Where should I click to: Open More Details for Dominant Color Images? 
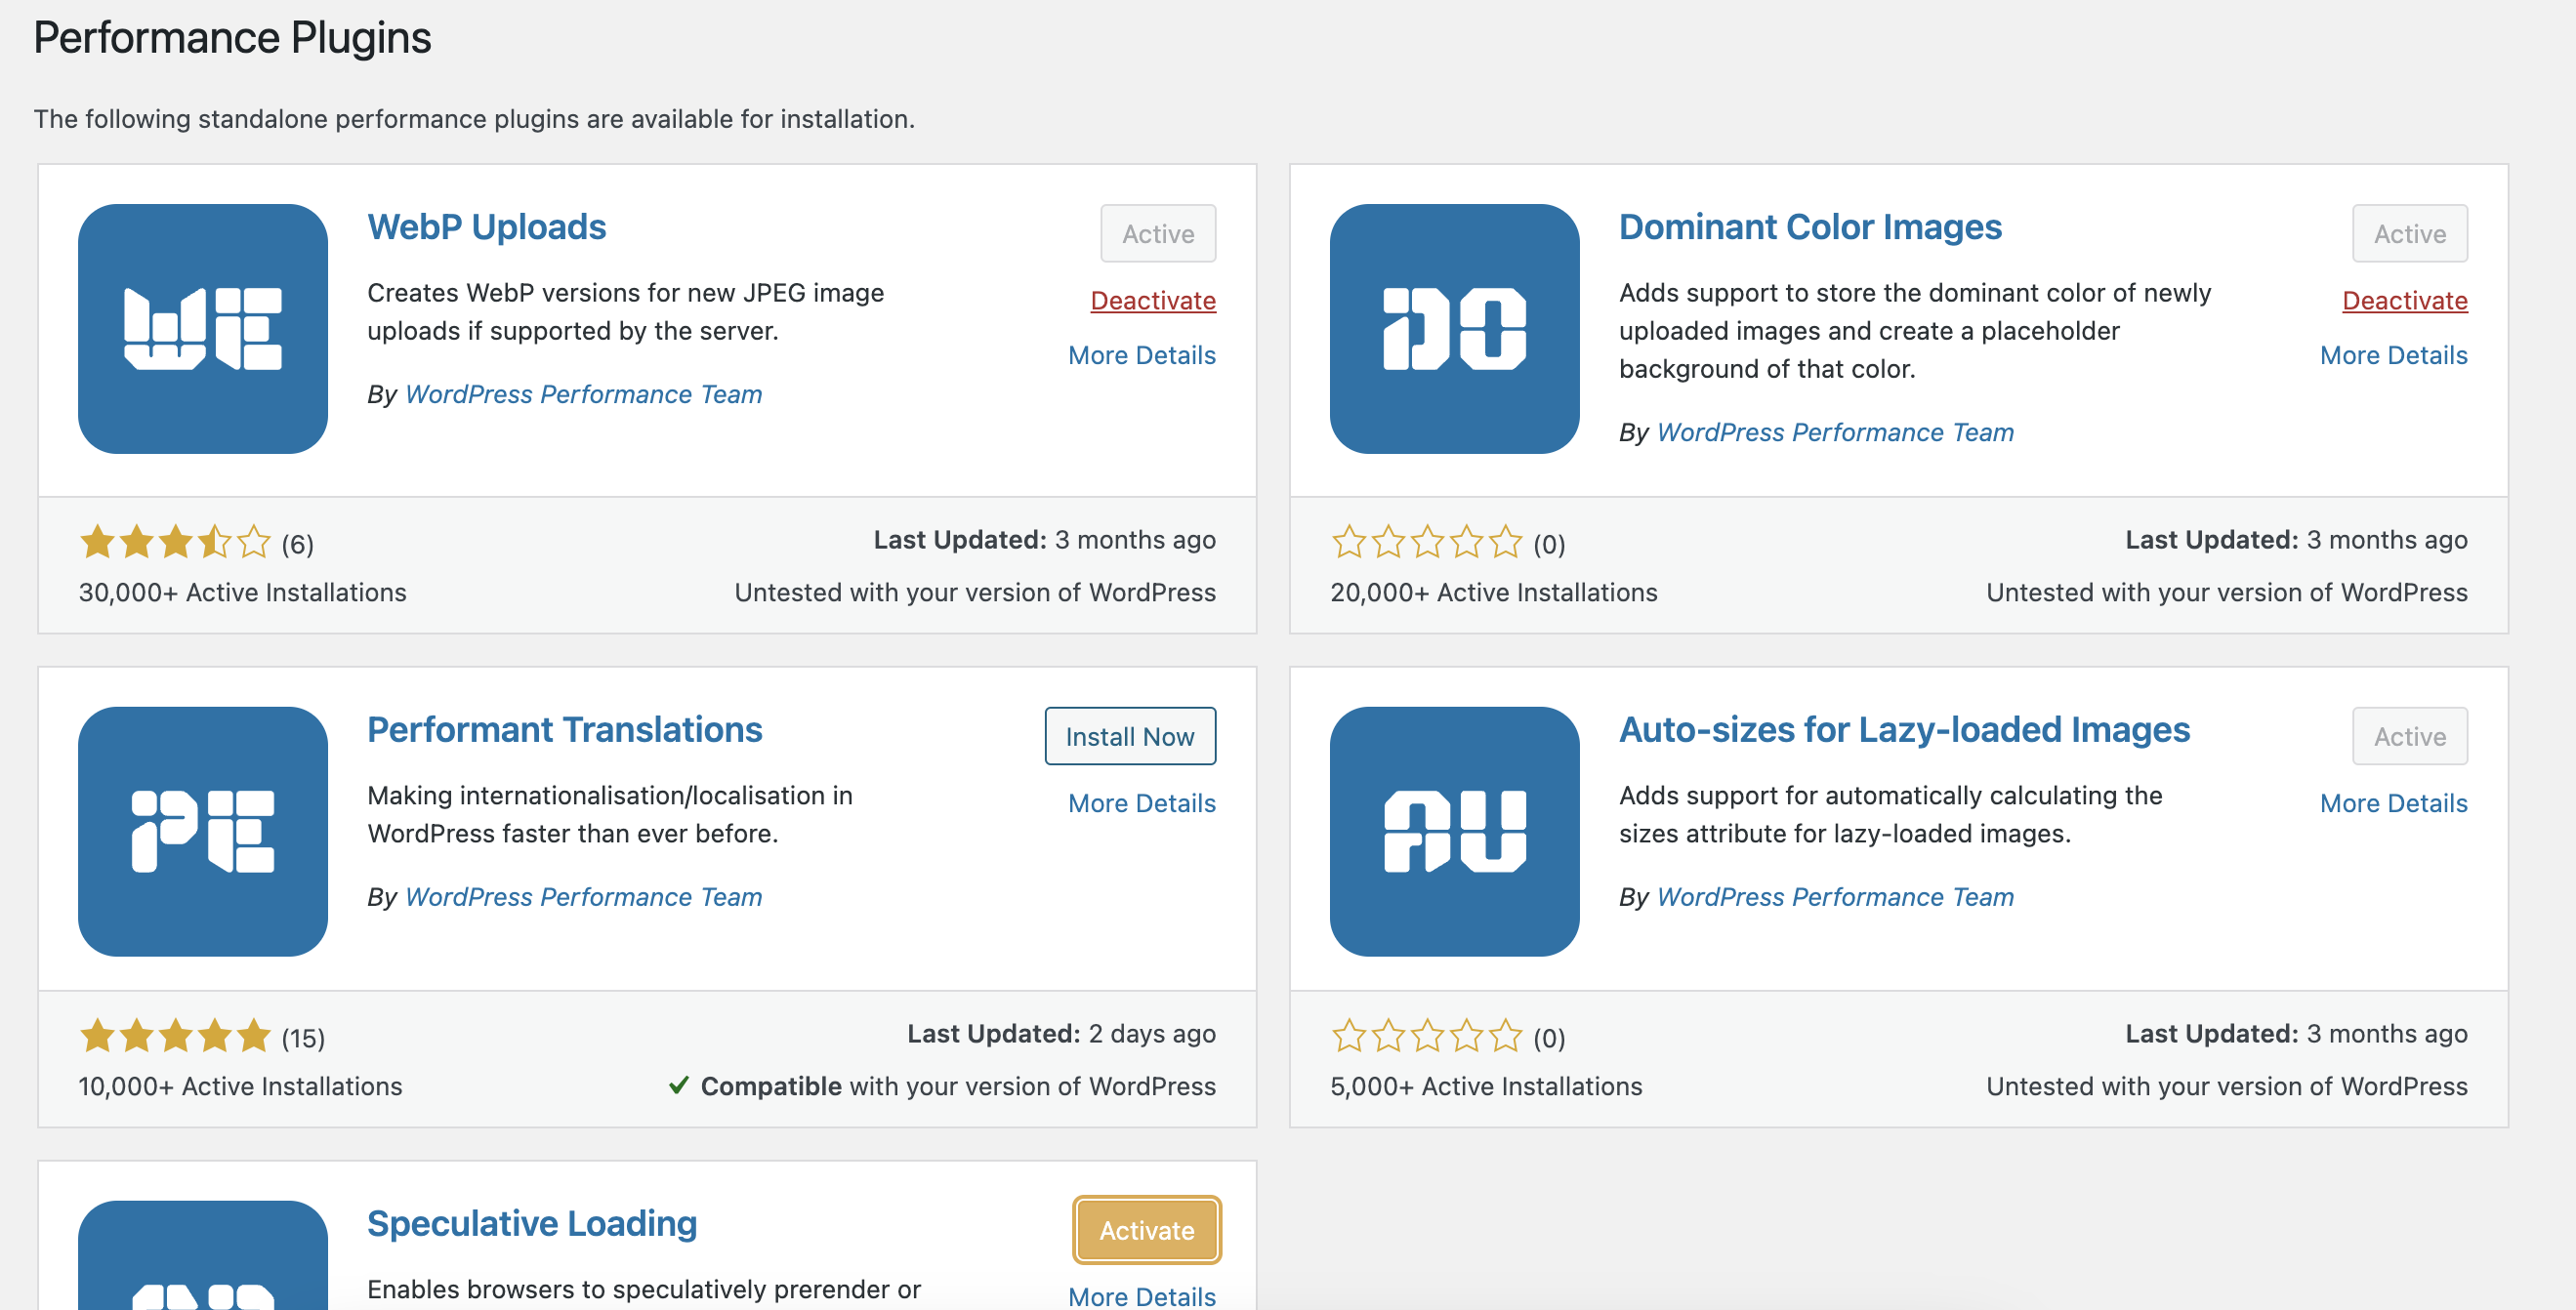pyautogui.click(x=2393, y=356)
